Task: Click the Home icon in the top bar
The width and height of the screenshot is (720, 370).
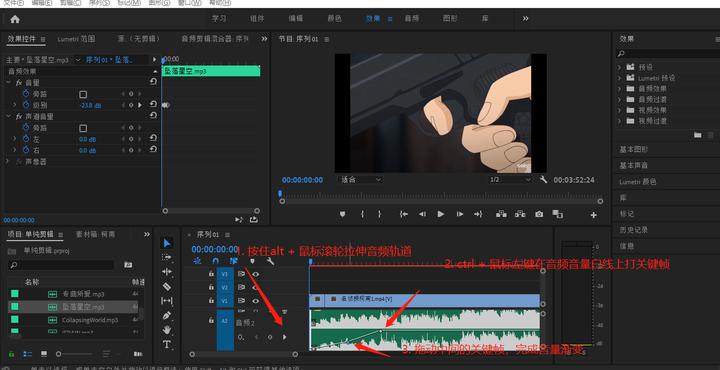Action: (x=15, y=19)
